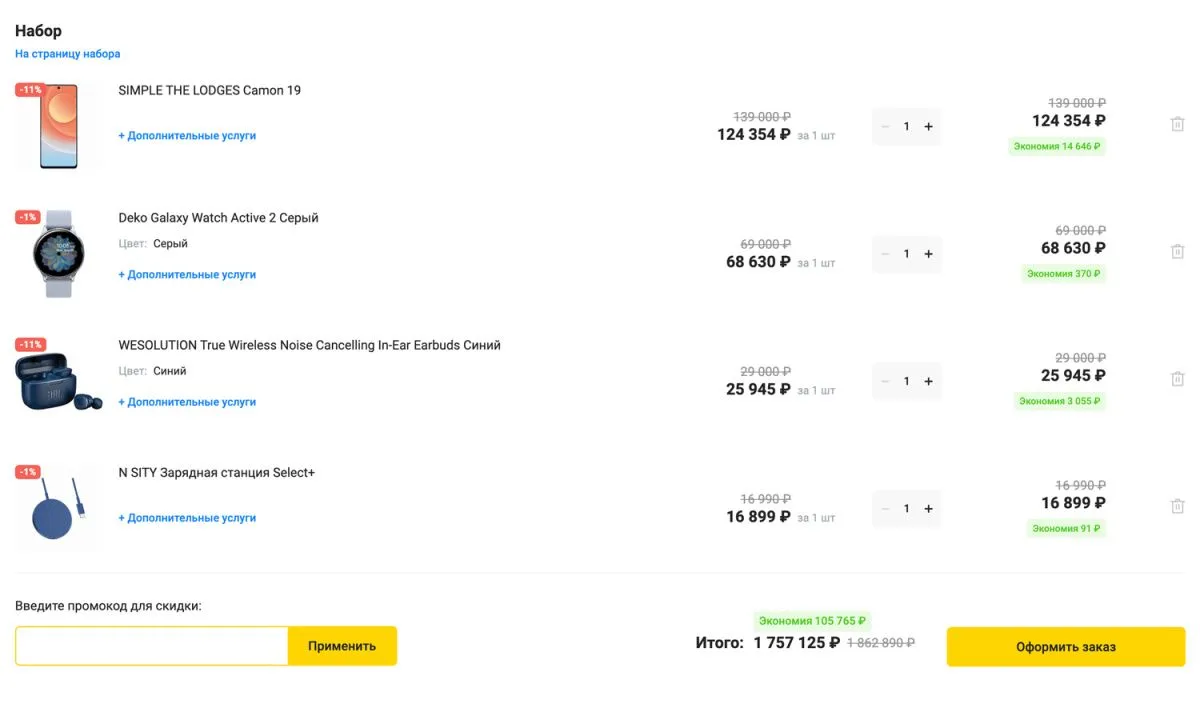Focus the promo code input field
This screenshot has height=720, width=1200.
coord(152,646)
